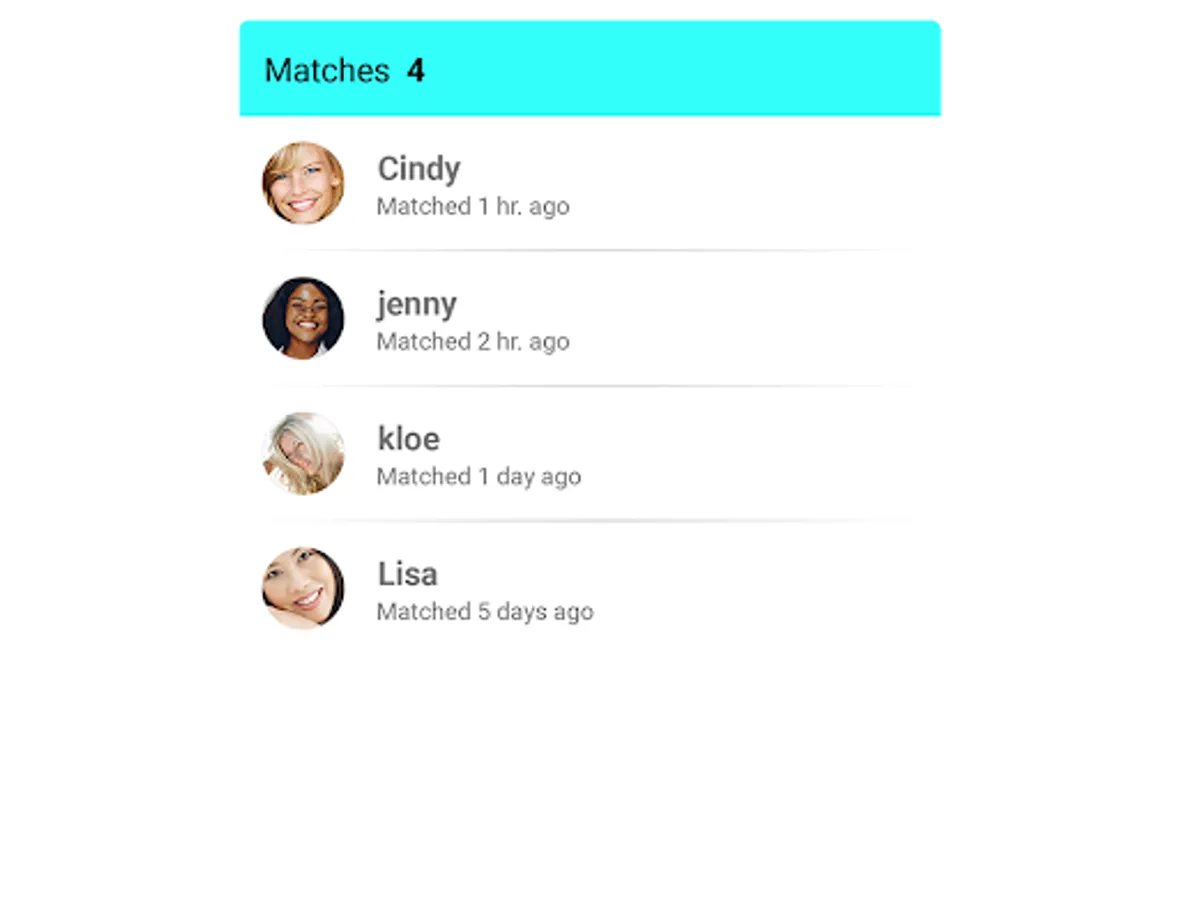Click the divider between kloe and Lisa
Screen dimensions: 1179x900
coord(590,520)
